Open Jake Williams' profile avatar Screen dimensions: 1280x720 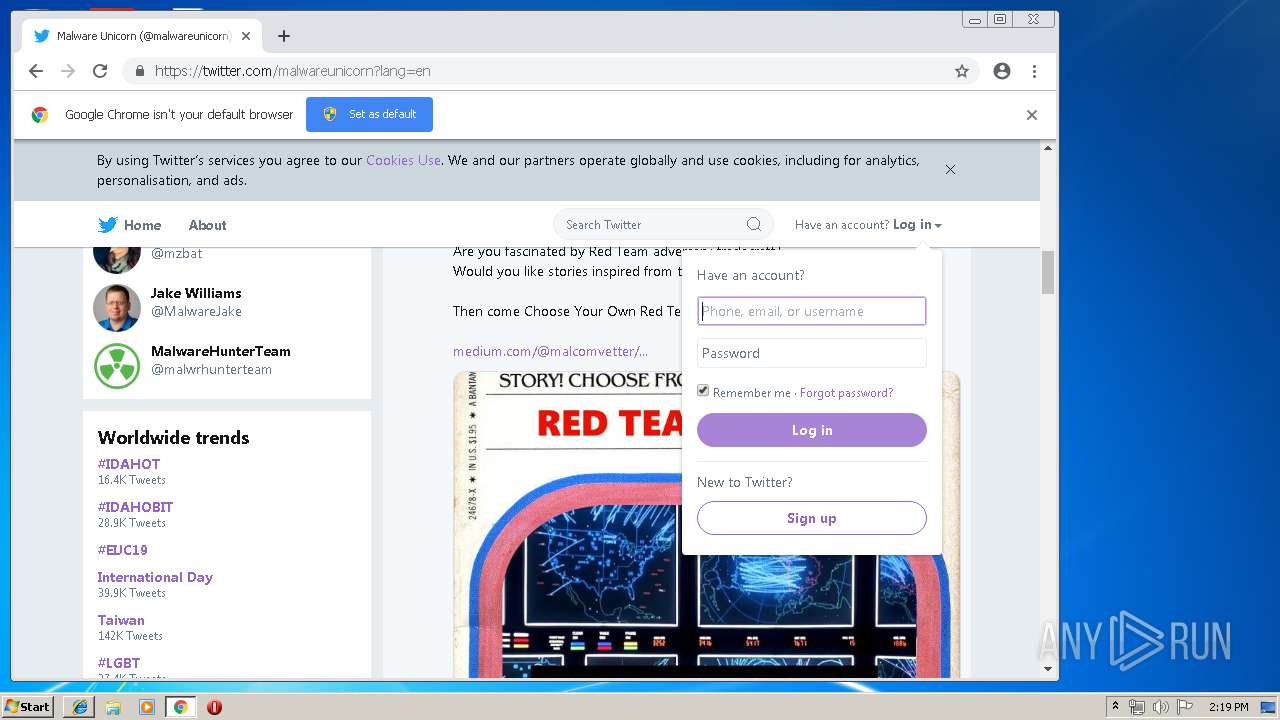click(x=117, y=308)
